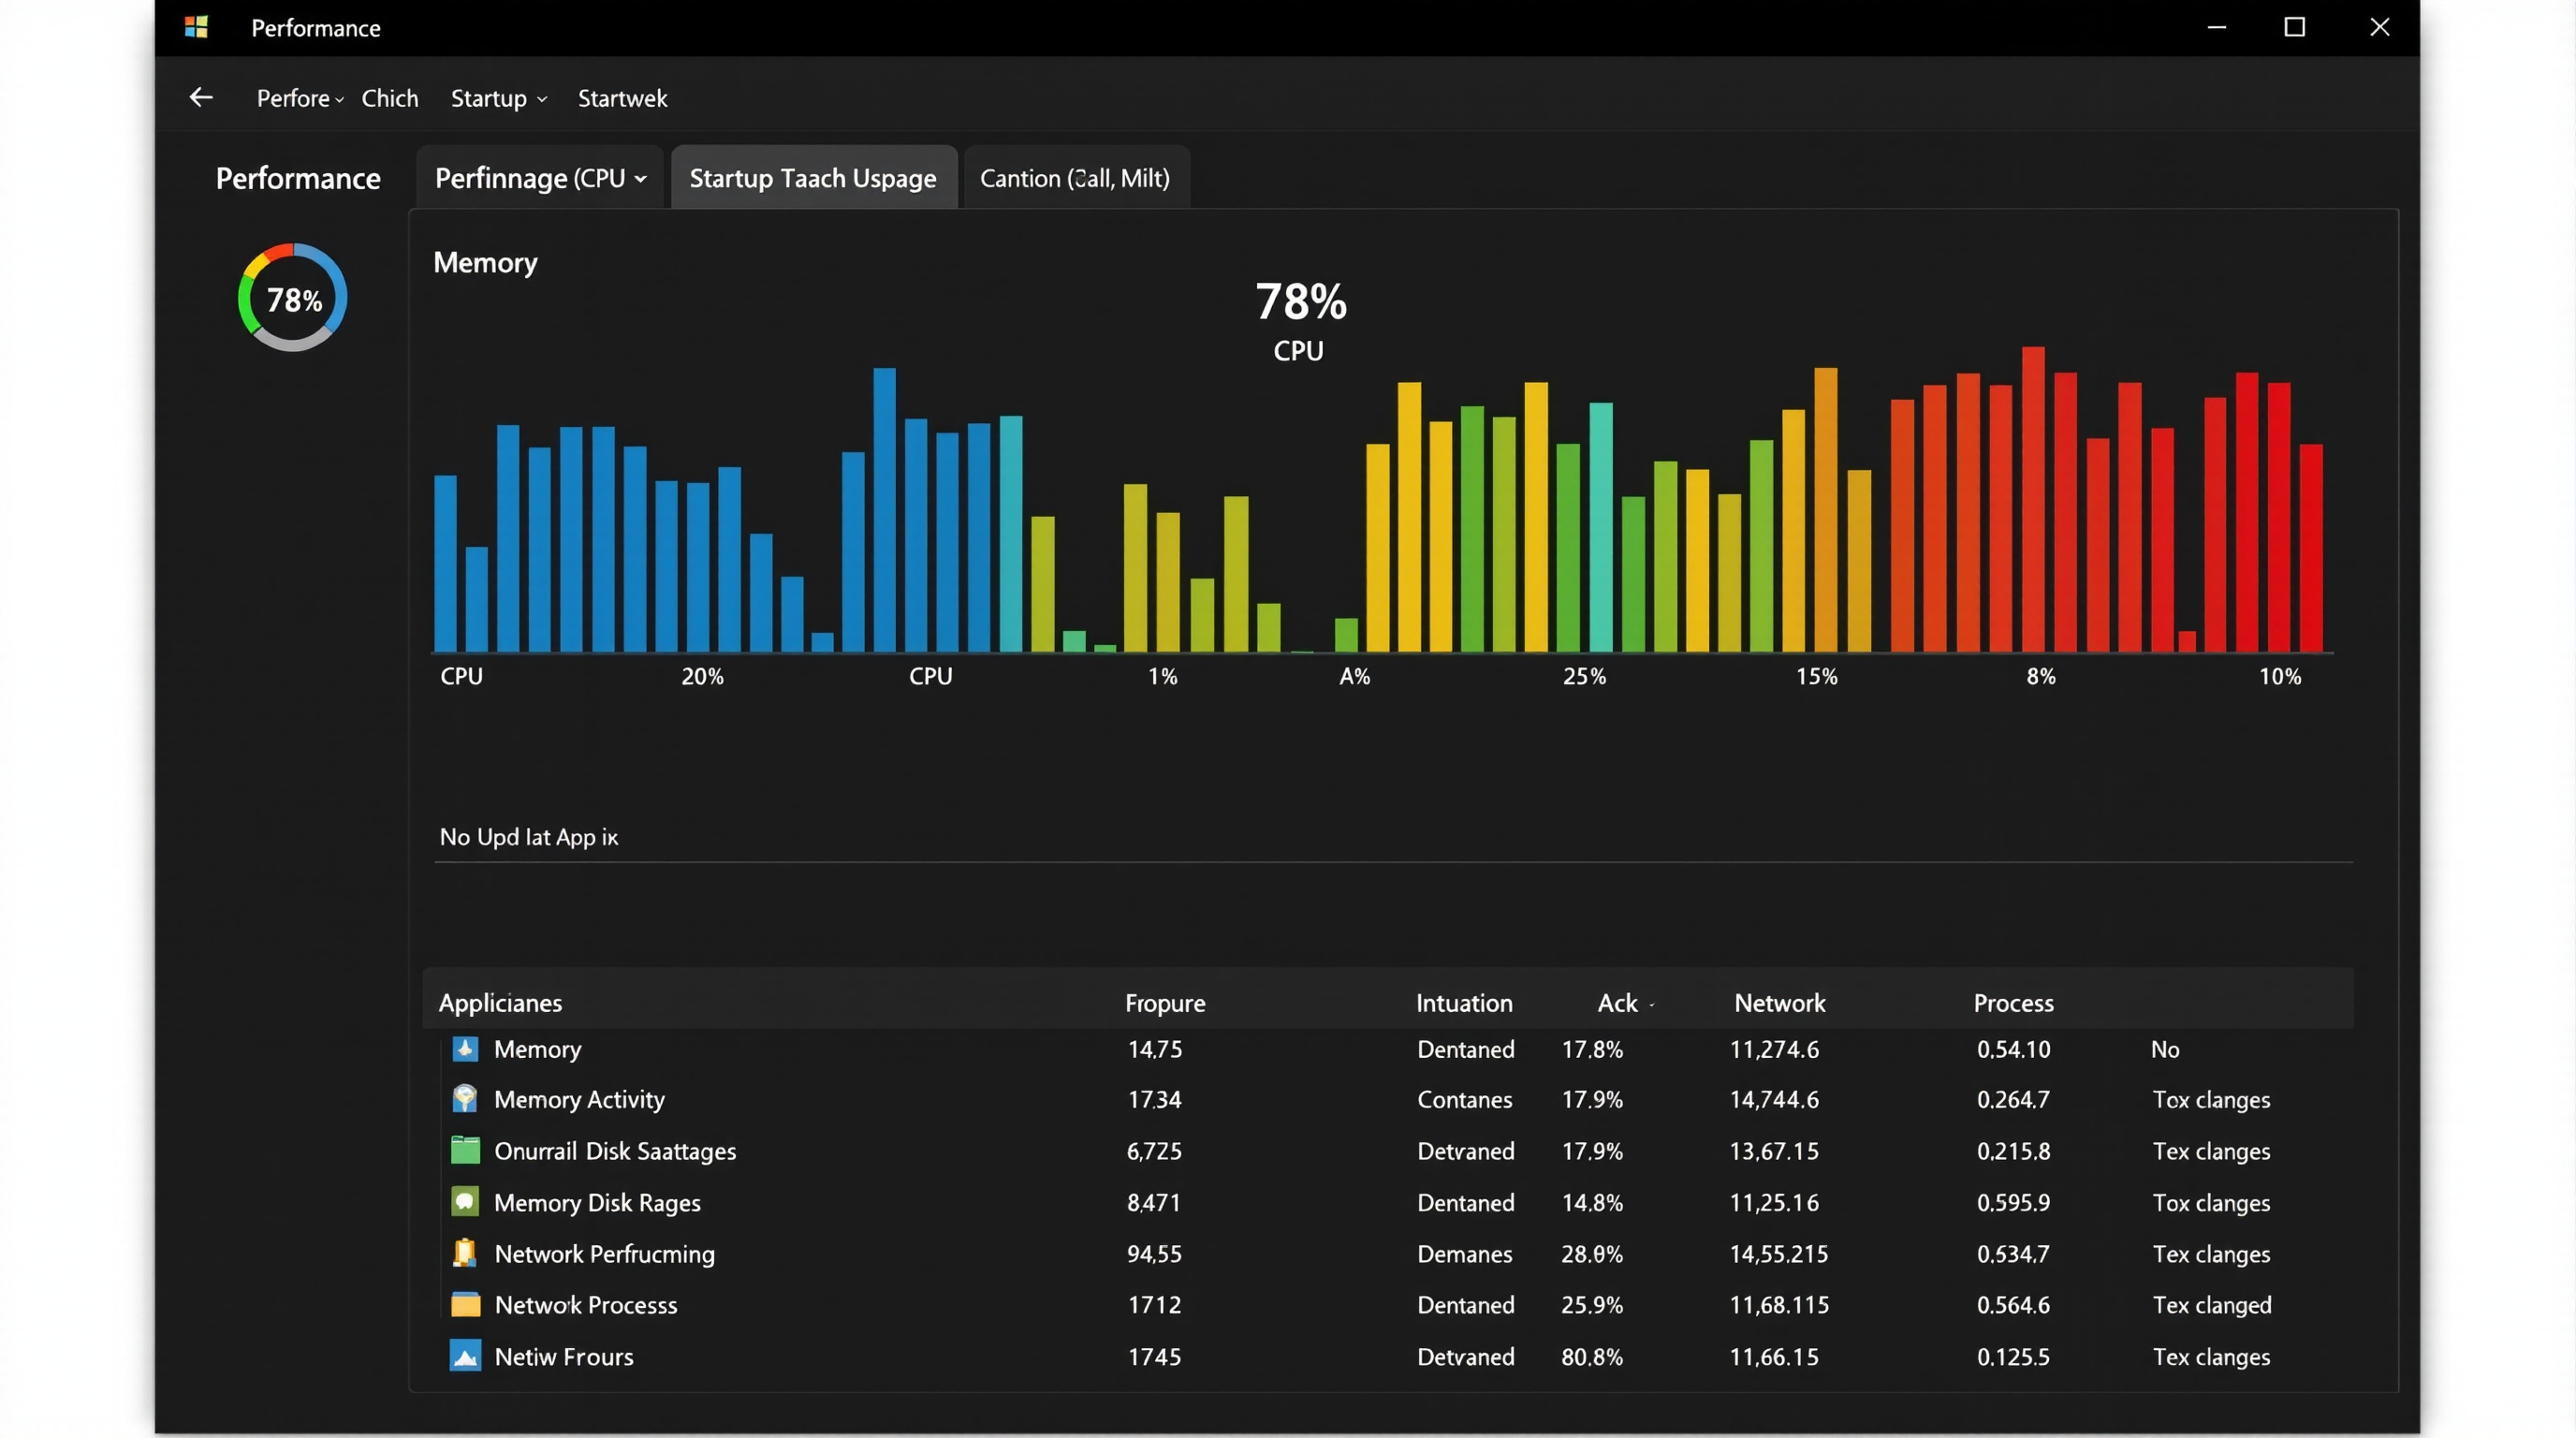Click the Memory app icon in the list
Viewport: 2576px width, 1438px height.
(465, 1049)
